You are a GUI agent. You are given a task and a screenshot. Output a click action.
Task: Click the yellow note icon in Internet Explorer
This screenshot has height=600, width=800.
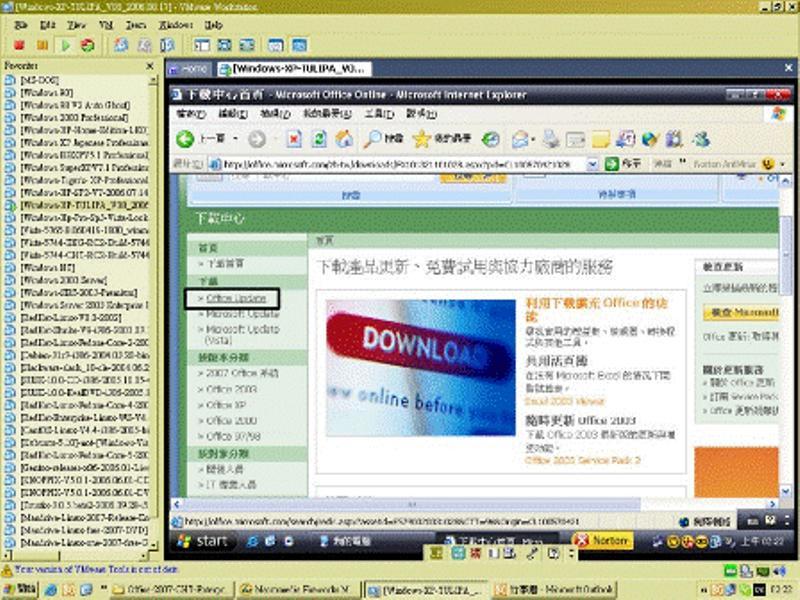tap(601, 139)
